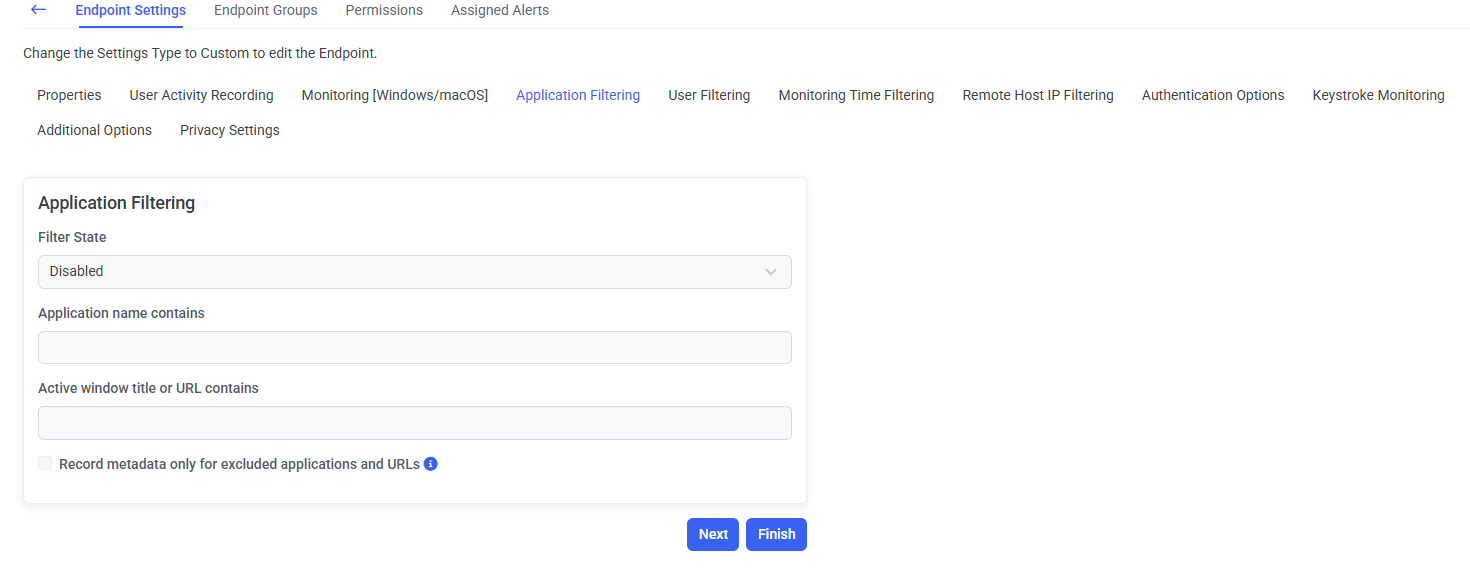Select the Properties sub-tab

[69, 95]
